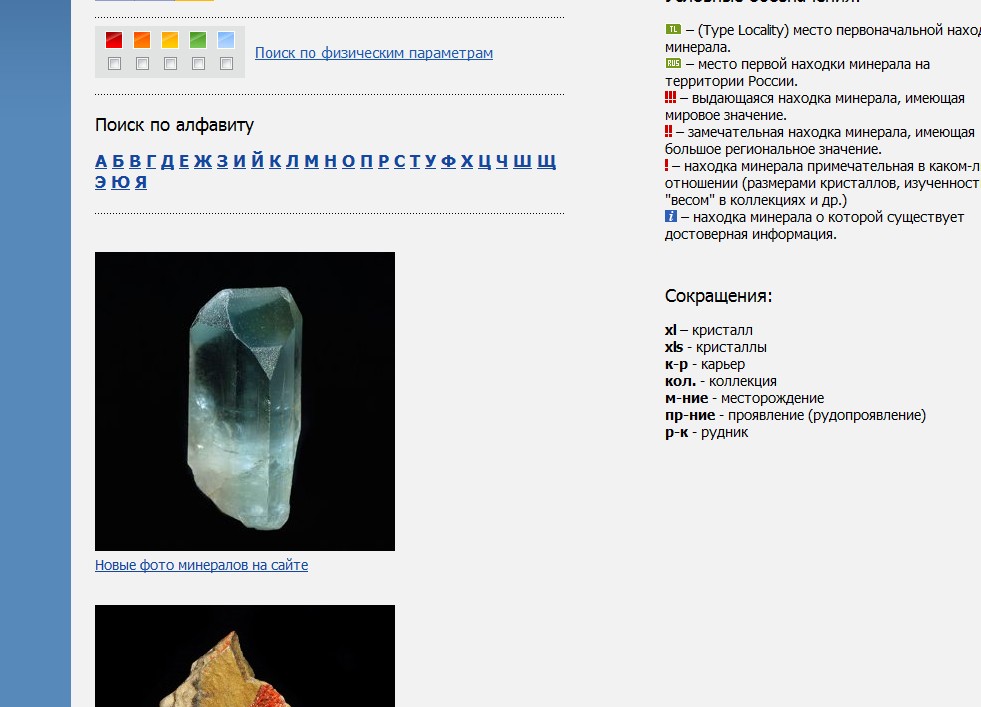Click the 'р-к - рудник' abbreviation line
This screenshot has height=707, width=981.
pos(706,432)
